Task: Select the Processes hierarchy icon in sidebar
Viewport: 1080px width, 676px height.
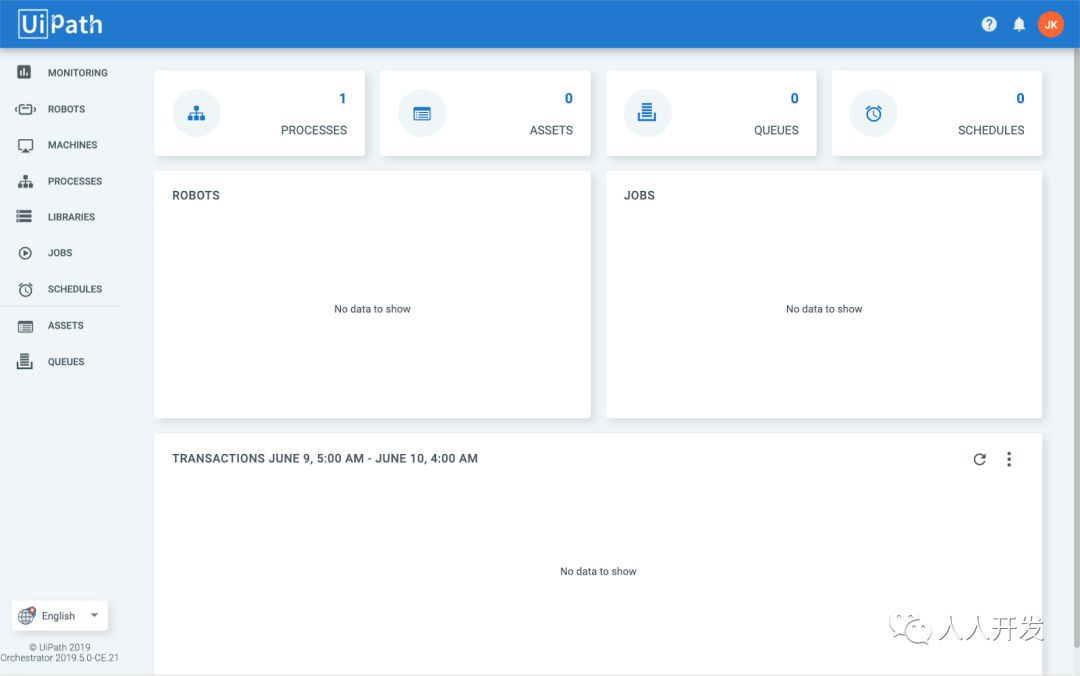Action: (x=25, y=181)
